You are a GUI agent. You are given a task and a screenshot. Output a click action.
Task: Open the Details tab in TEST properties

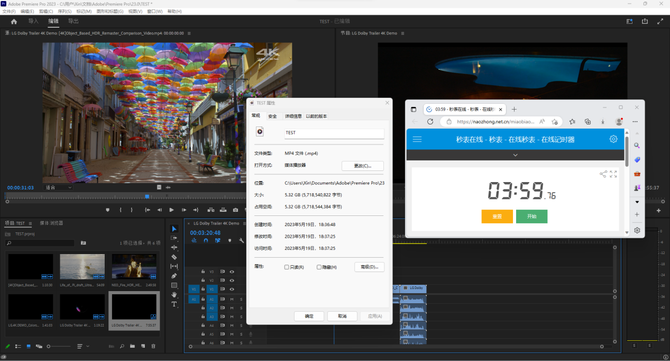coord(294,116)
